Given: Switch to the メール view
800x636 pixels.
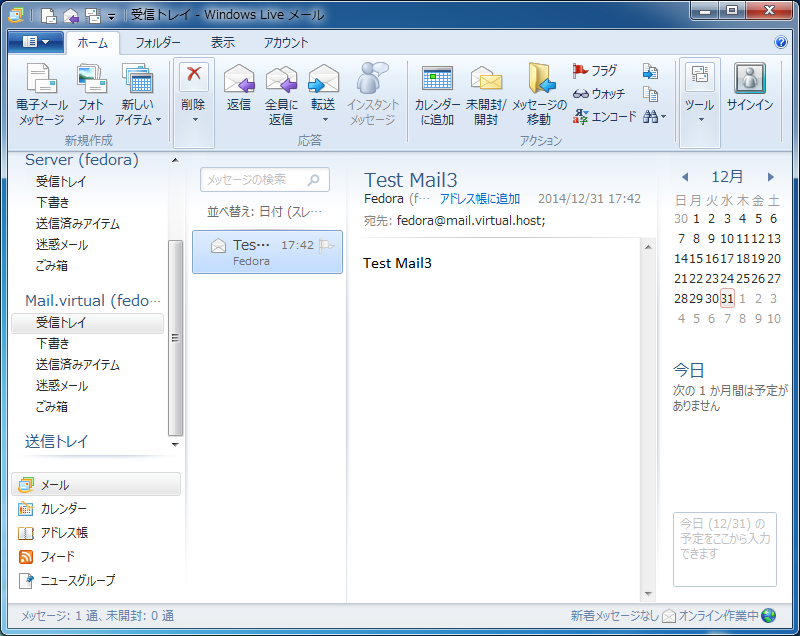Looking at the screenshot, I should point(96,485).
